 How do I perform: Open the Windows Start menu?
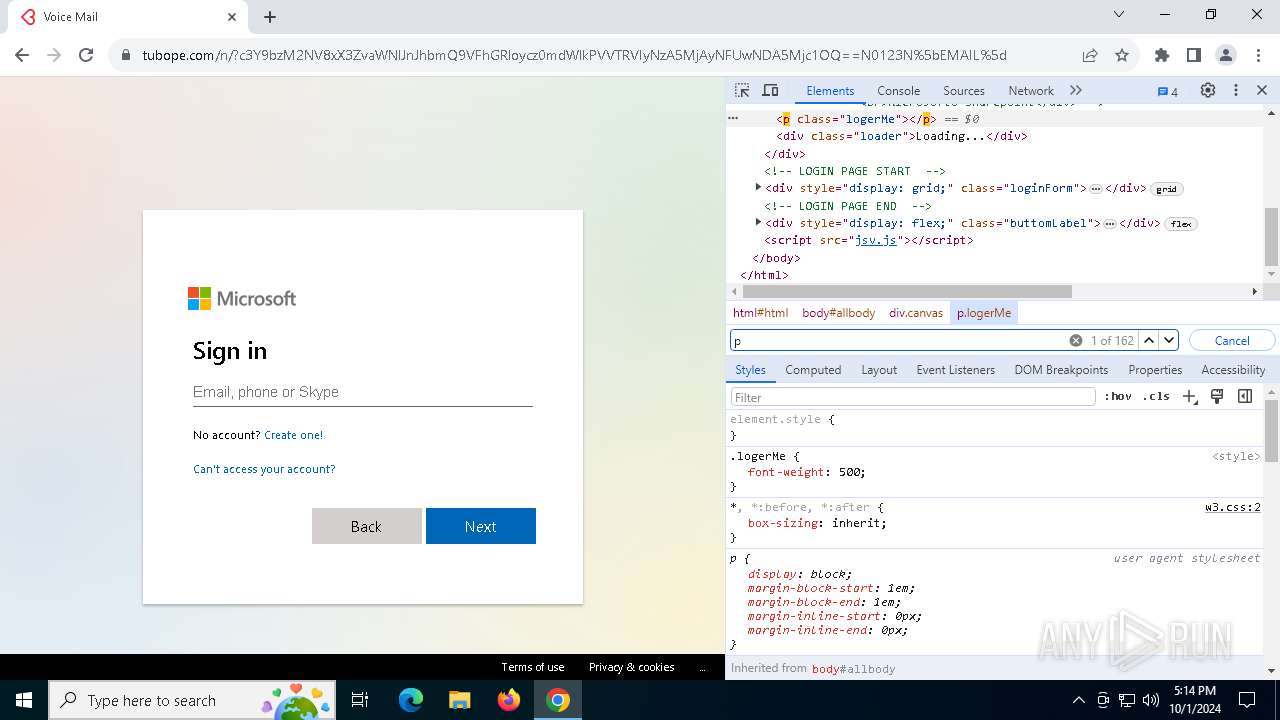point(24,700)
